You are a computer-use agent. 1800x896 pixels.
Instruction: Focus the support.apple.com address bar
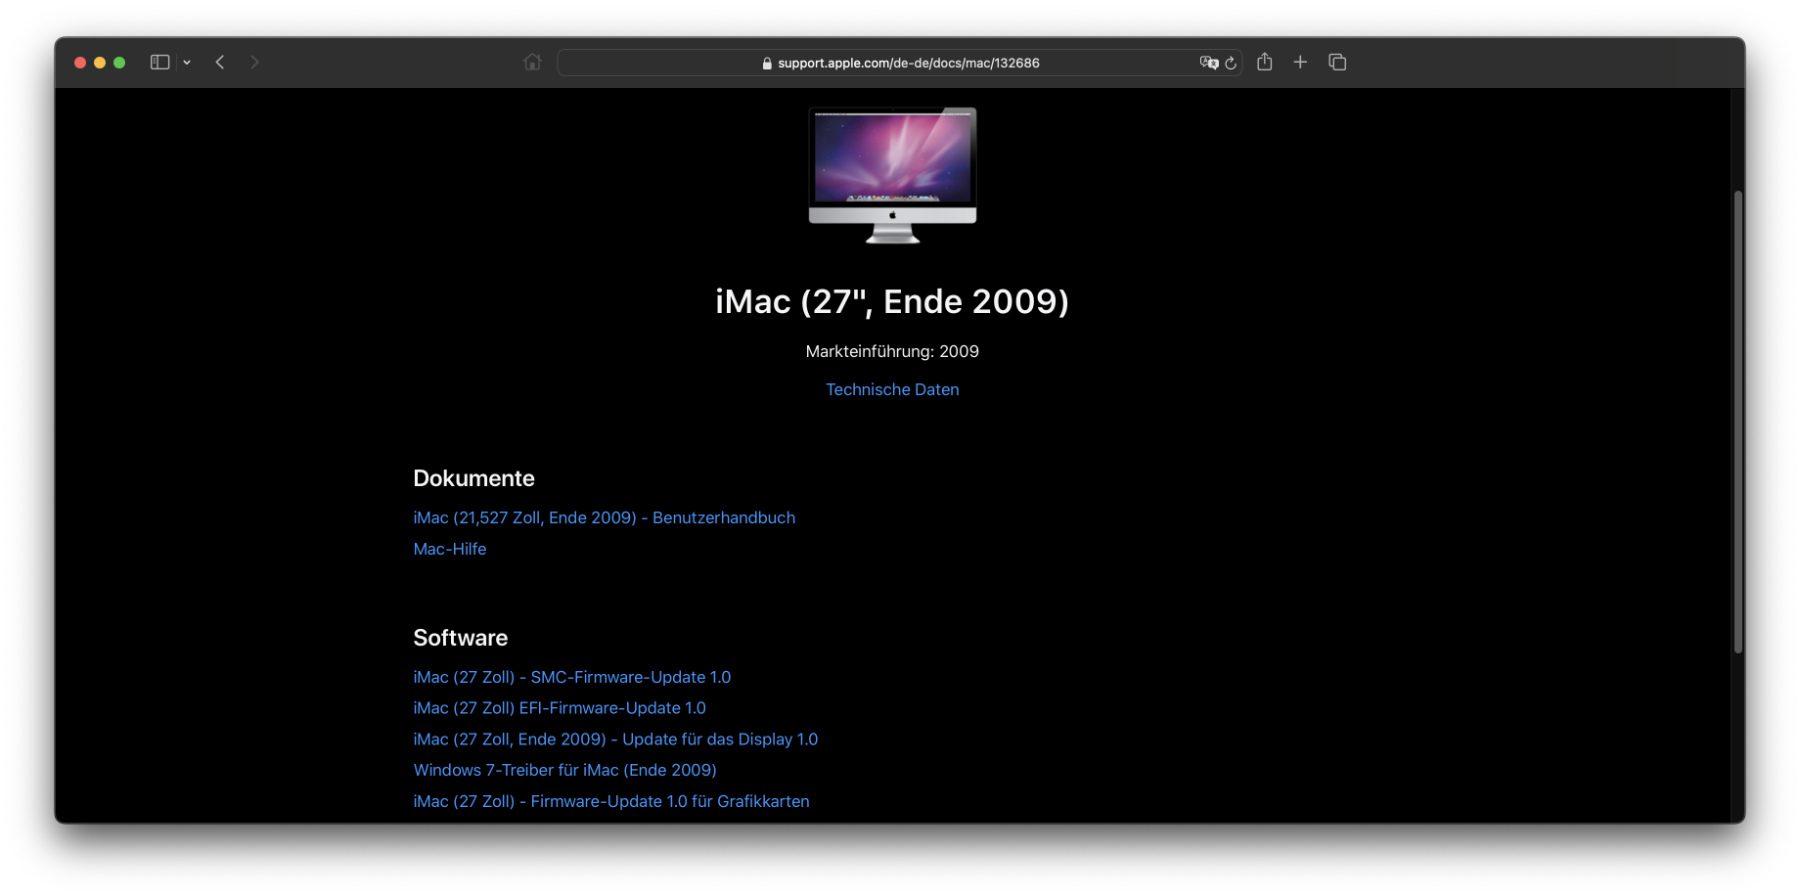coord(900,62)
